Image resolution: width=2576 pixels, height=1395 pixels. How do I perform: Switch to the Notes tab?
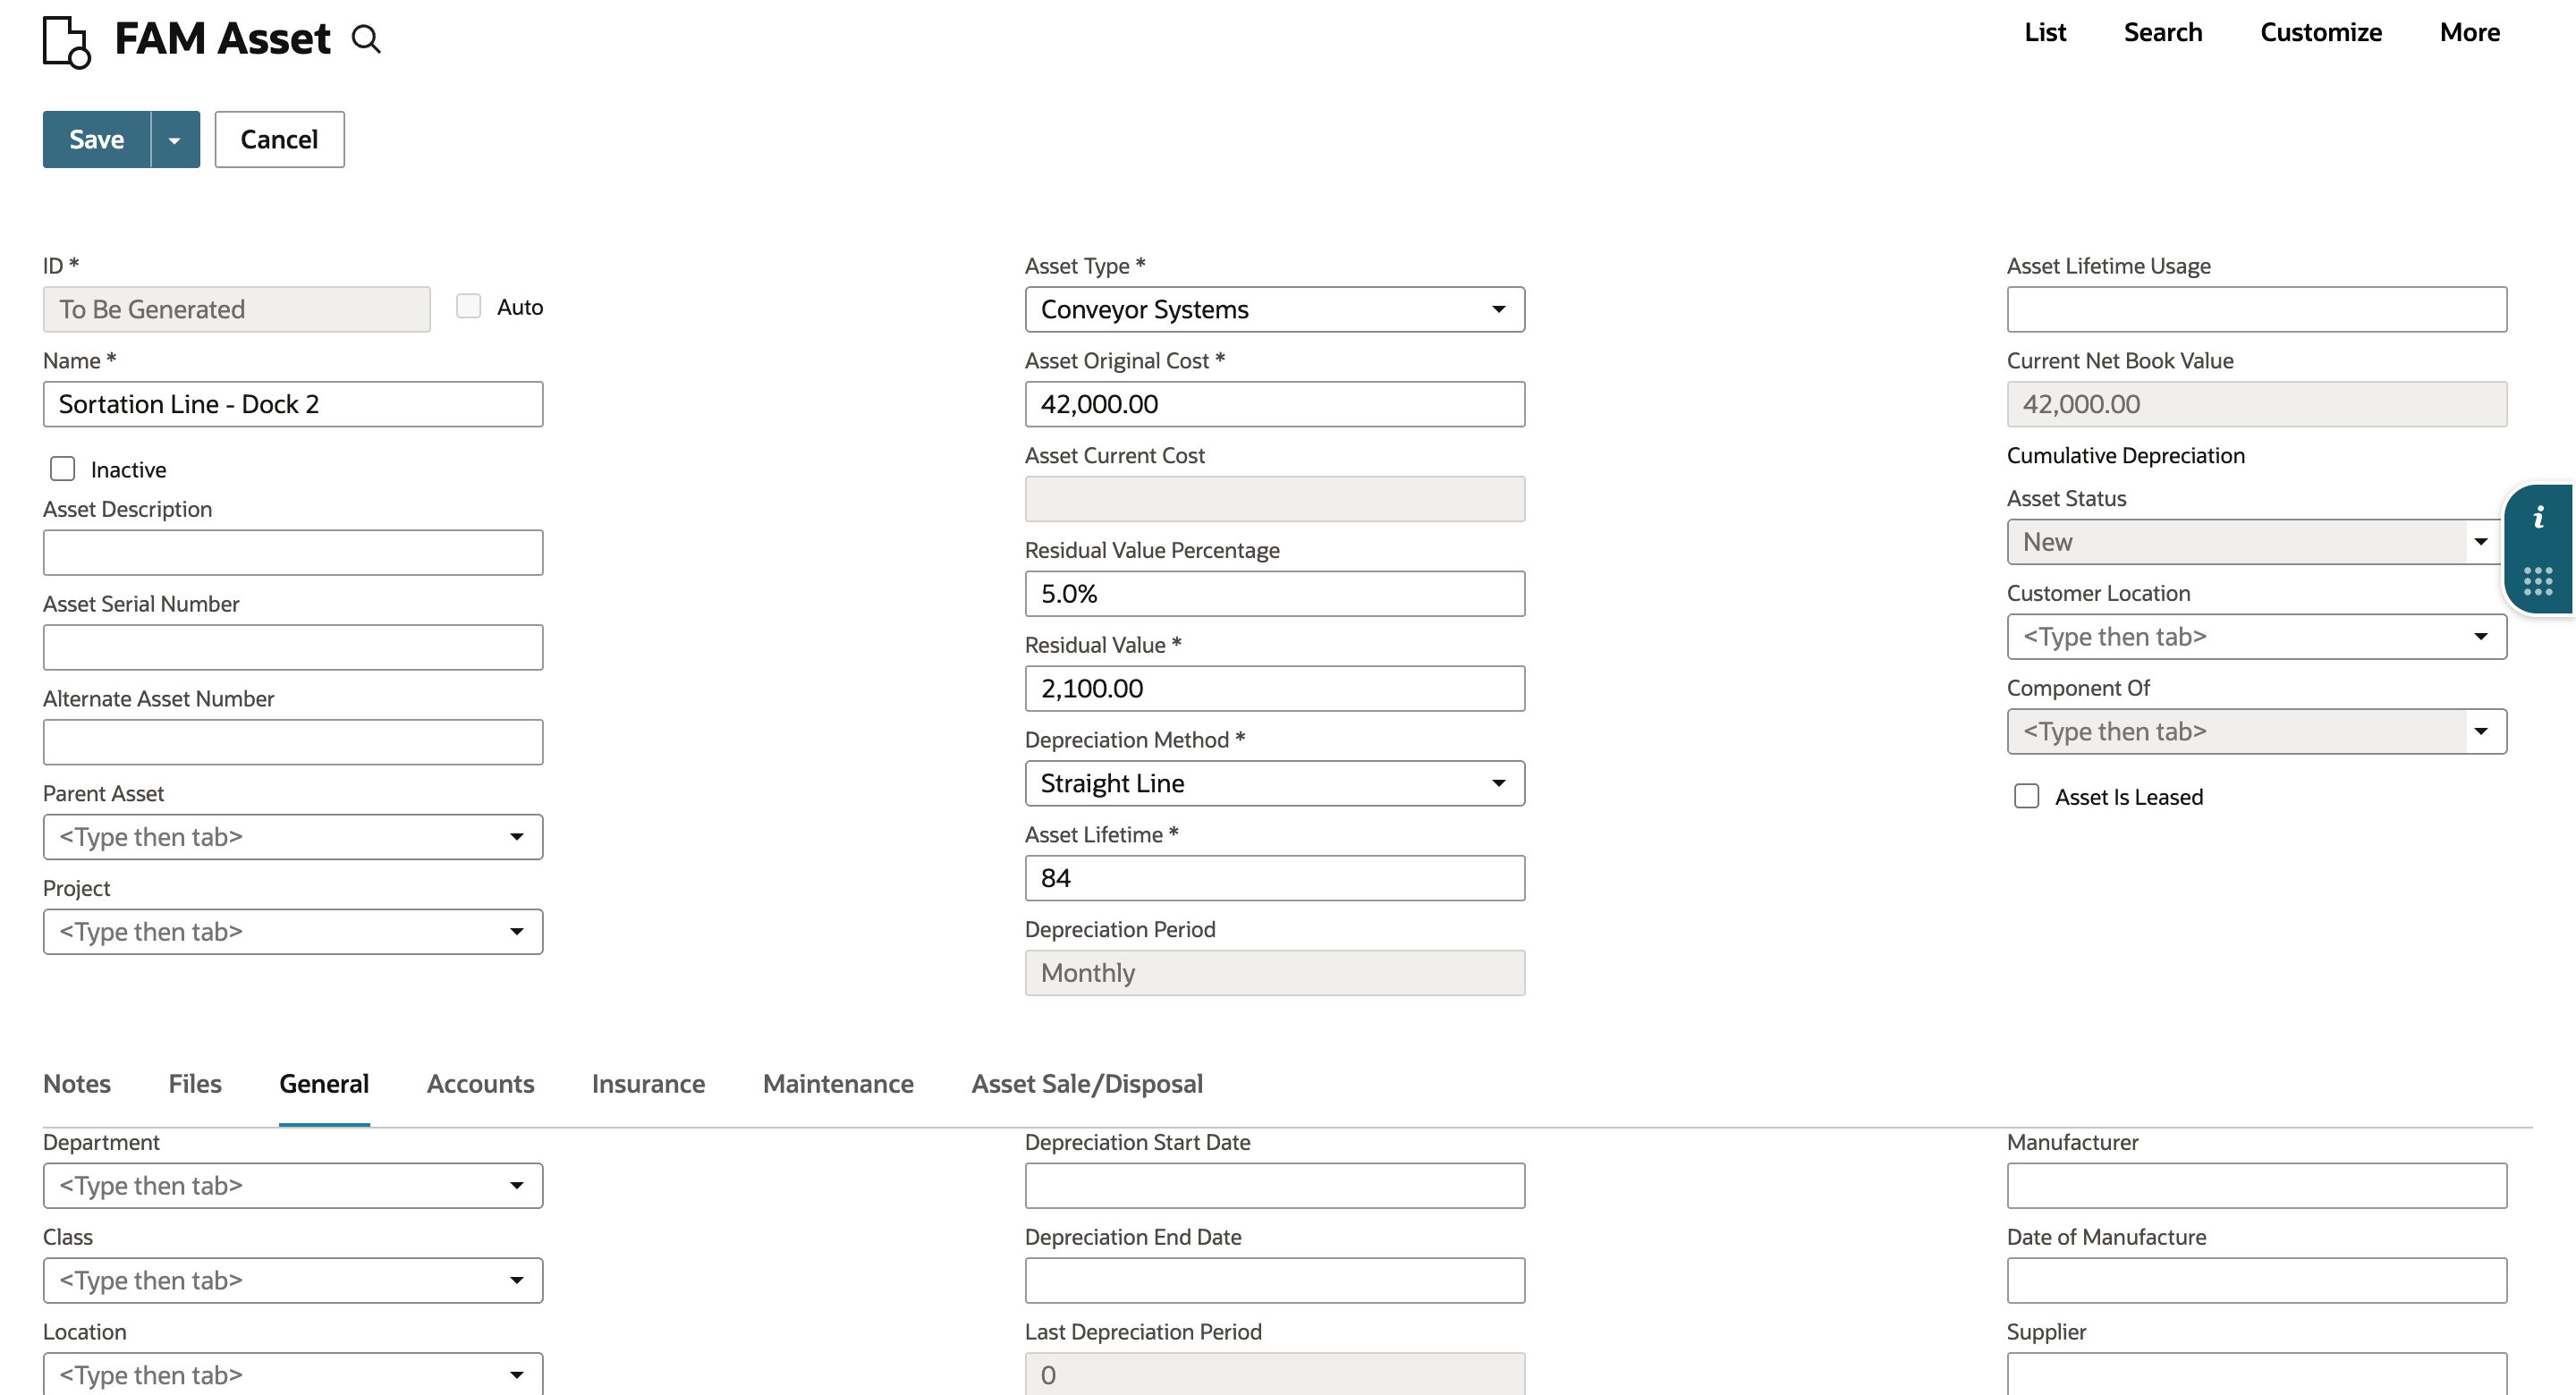(77, 1084)
